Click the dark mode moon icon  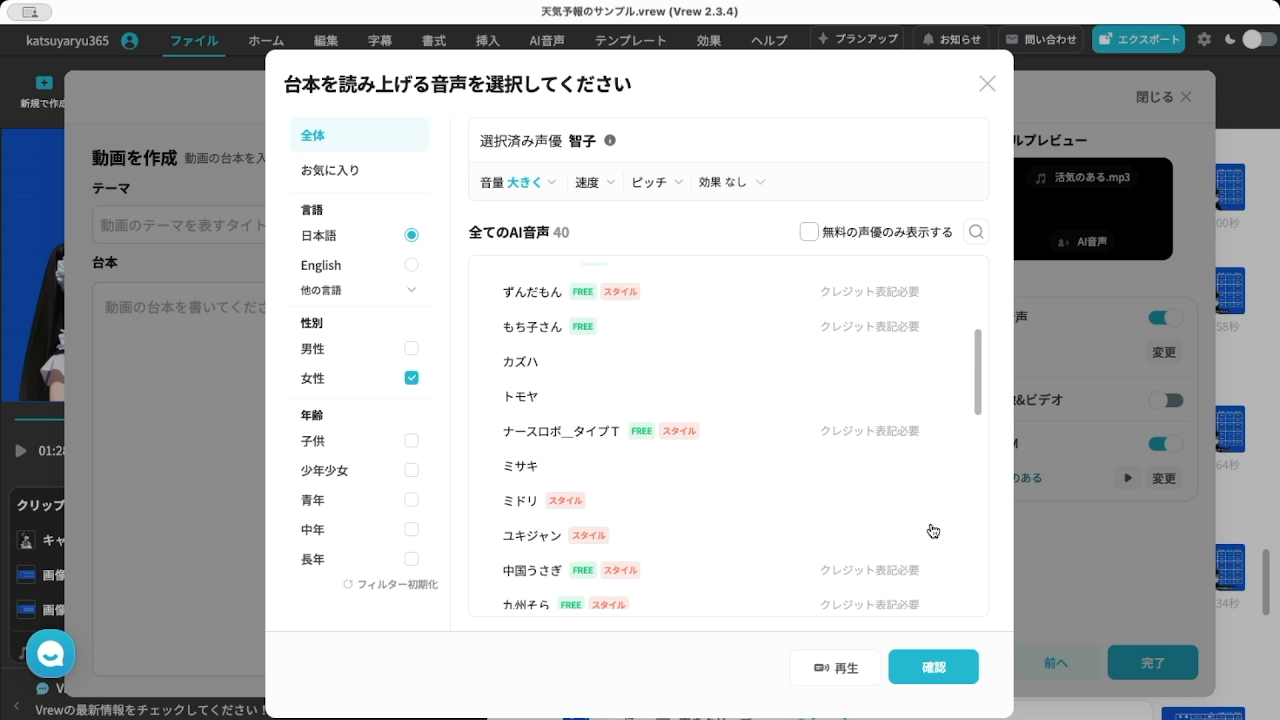[x=1229, y=40]
